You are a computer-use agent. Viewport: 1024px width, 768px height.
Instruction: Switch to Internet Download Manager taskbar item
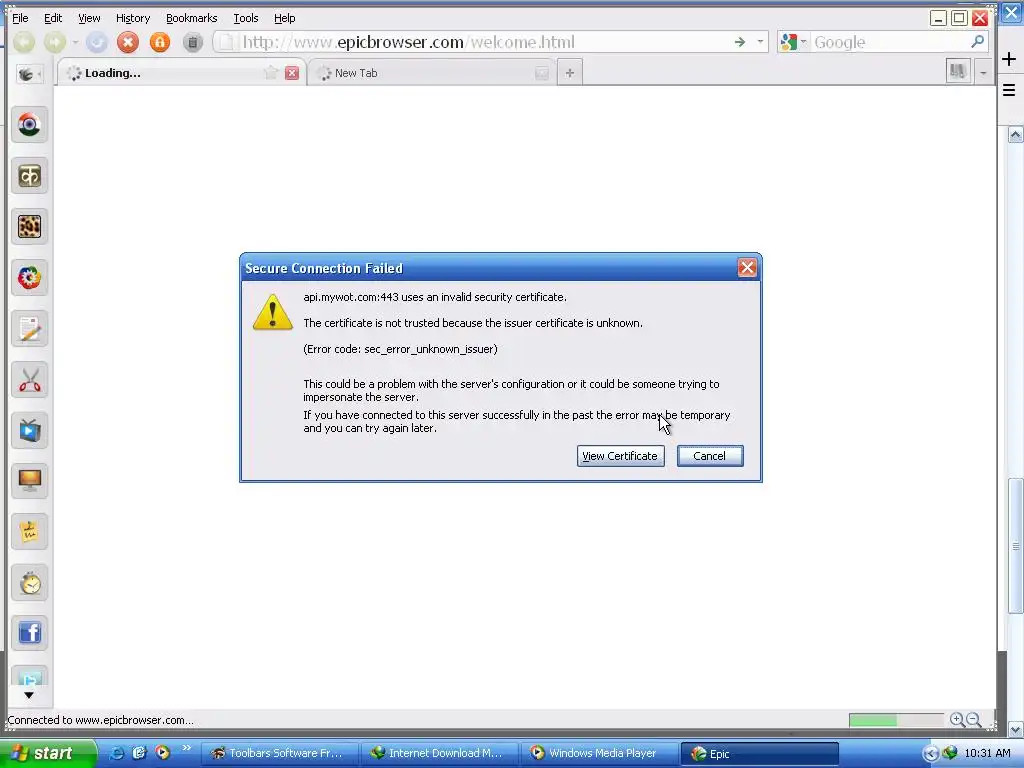point(439,753)
